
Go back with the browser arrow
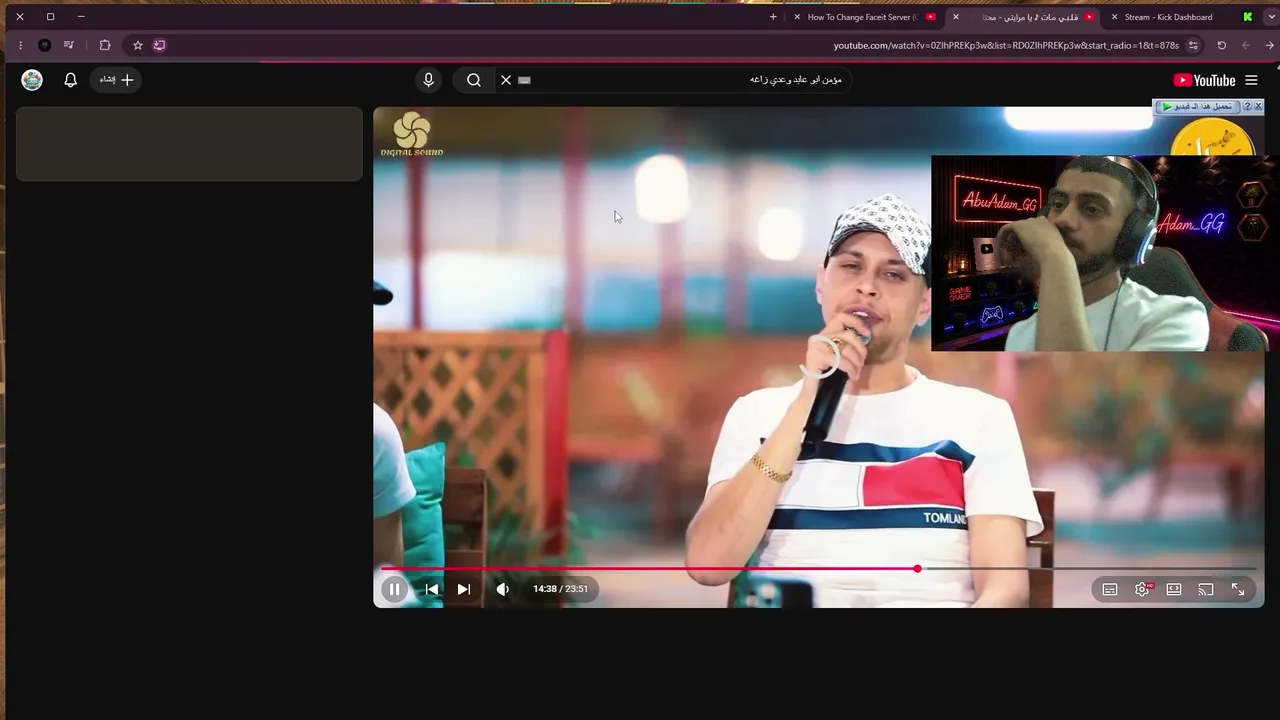click(x=1270, y=45)
